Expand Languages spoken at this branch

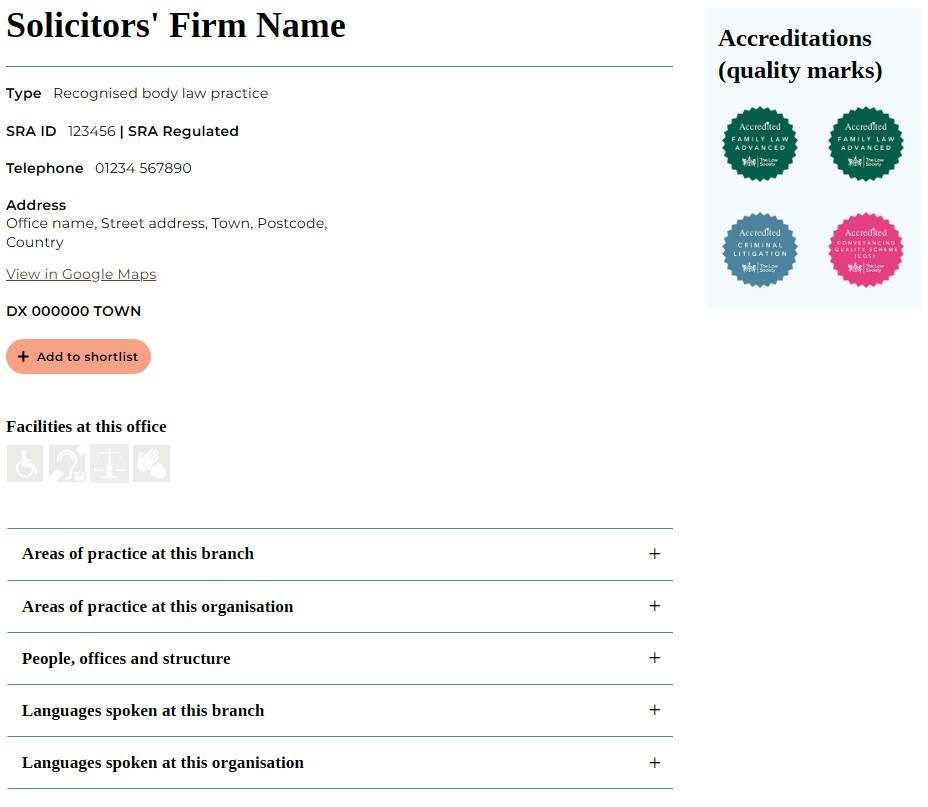[x=655, y=710]
